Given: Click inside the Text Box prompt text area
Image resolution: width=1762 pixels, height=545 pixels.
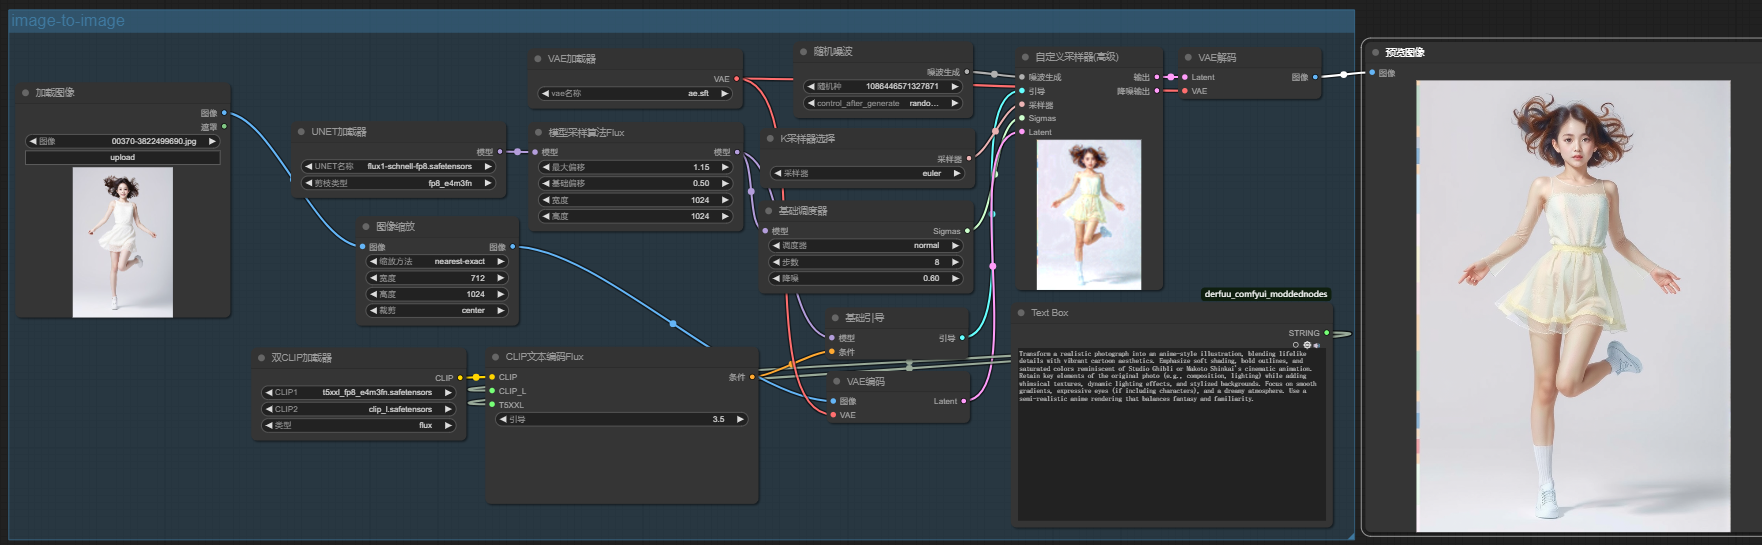Looking at the screenshot, I should [1170, 450].
